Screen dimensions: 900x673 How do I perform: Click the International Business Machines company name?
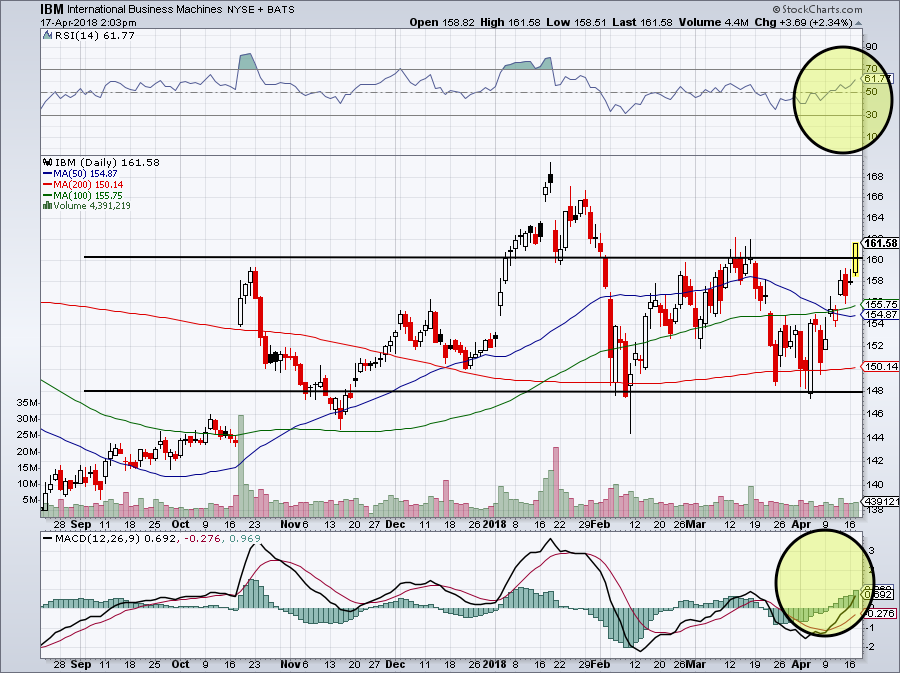[144, 9]
